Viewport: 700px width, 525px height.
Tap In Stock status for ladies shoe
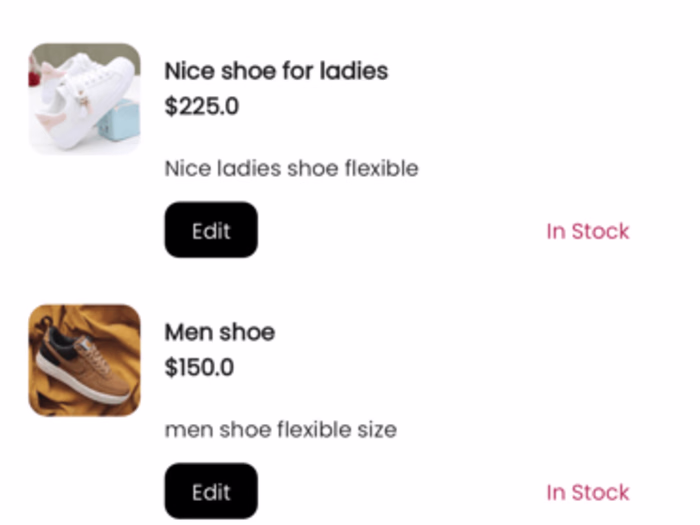pyautogui.click(x=587, y=231)
